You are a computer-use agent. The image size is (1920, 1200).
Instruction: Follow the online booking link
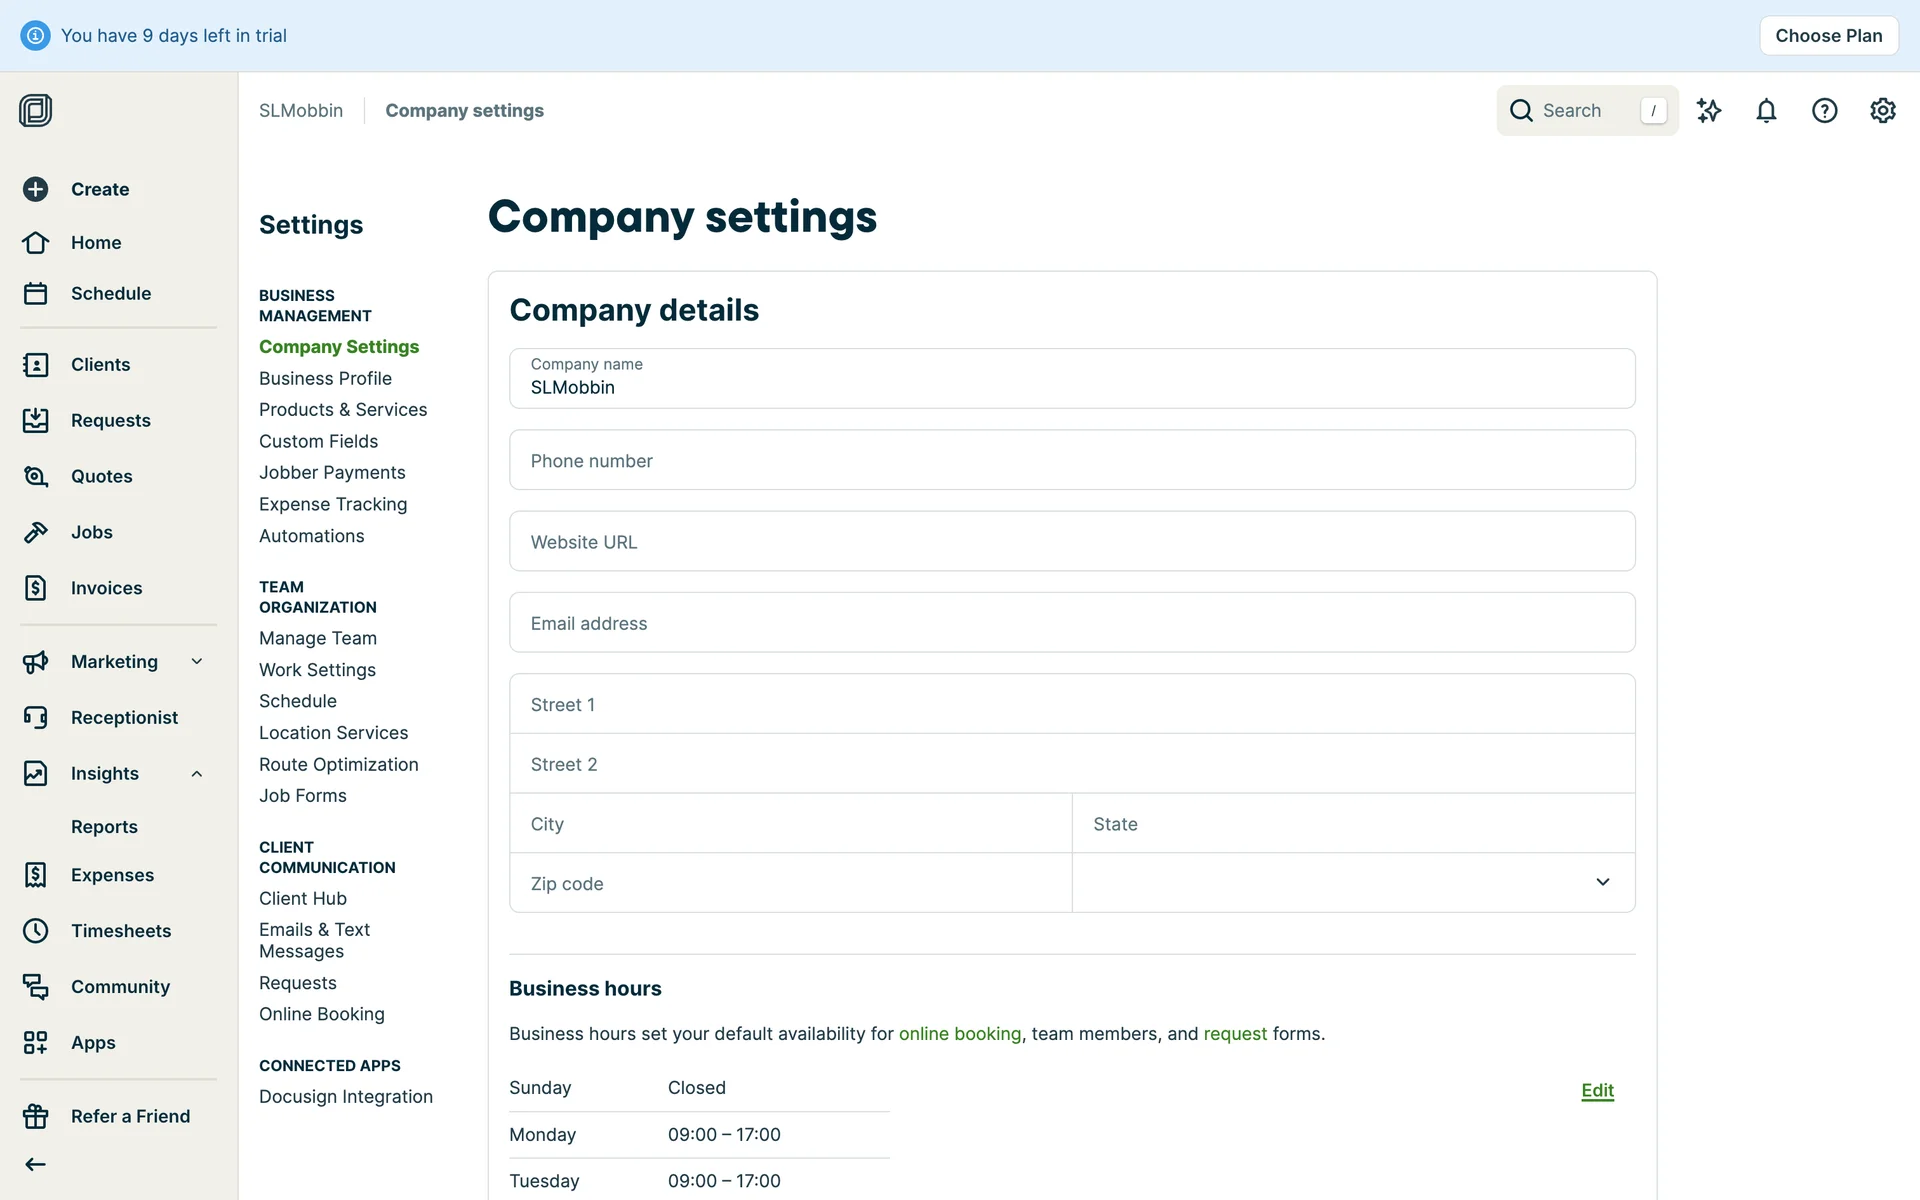[x=959, y=1034]
